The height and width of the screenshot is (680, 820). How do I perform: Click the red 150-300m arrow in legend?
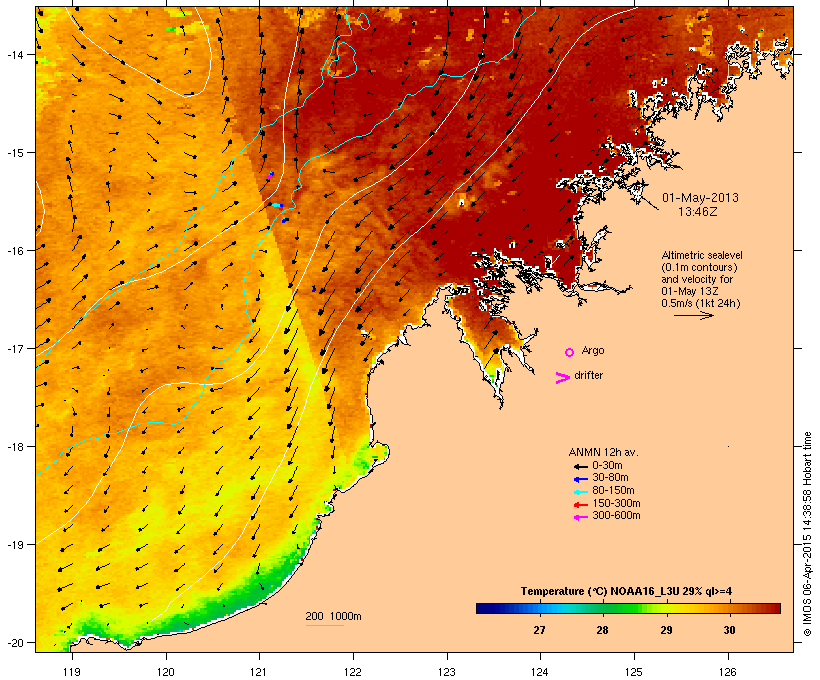pyautogui.click(x=580, y=505)
